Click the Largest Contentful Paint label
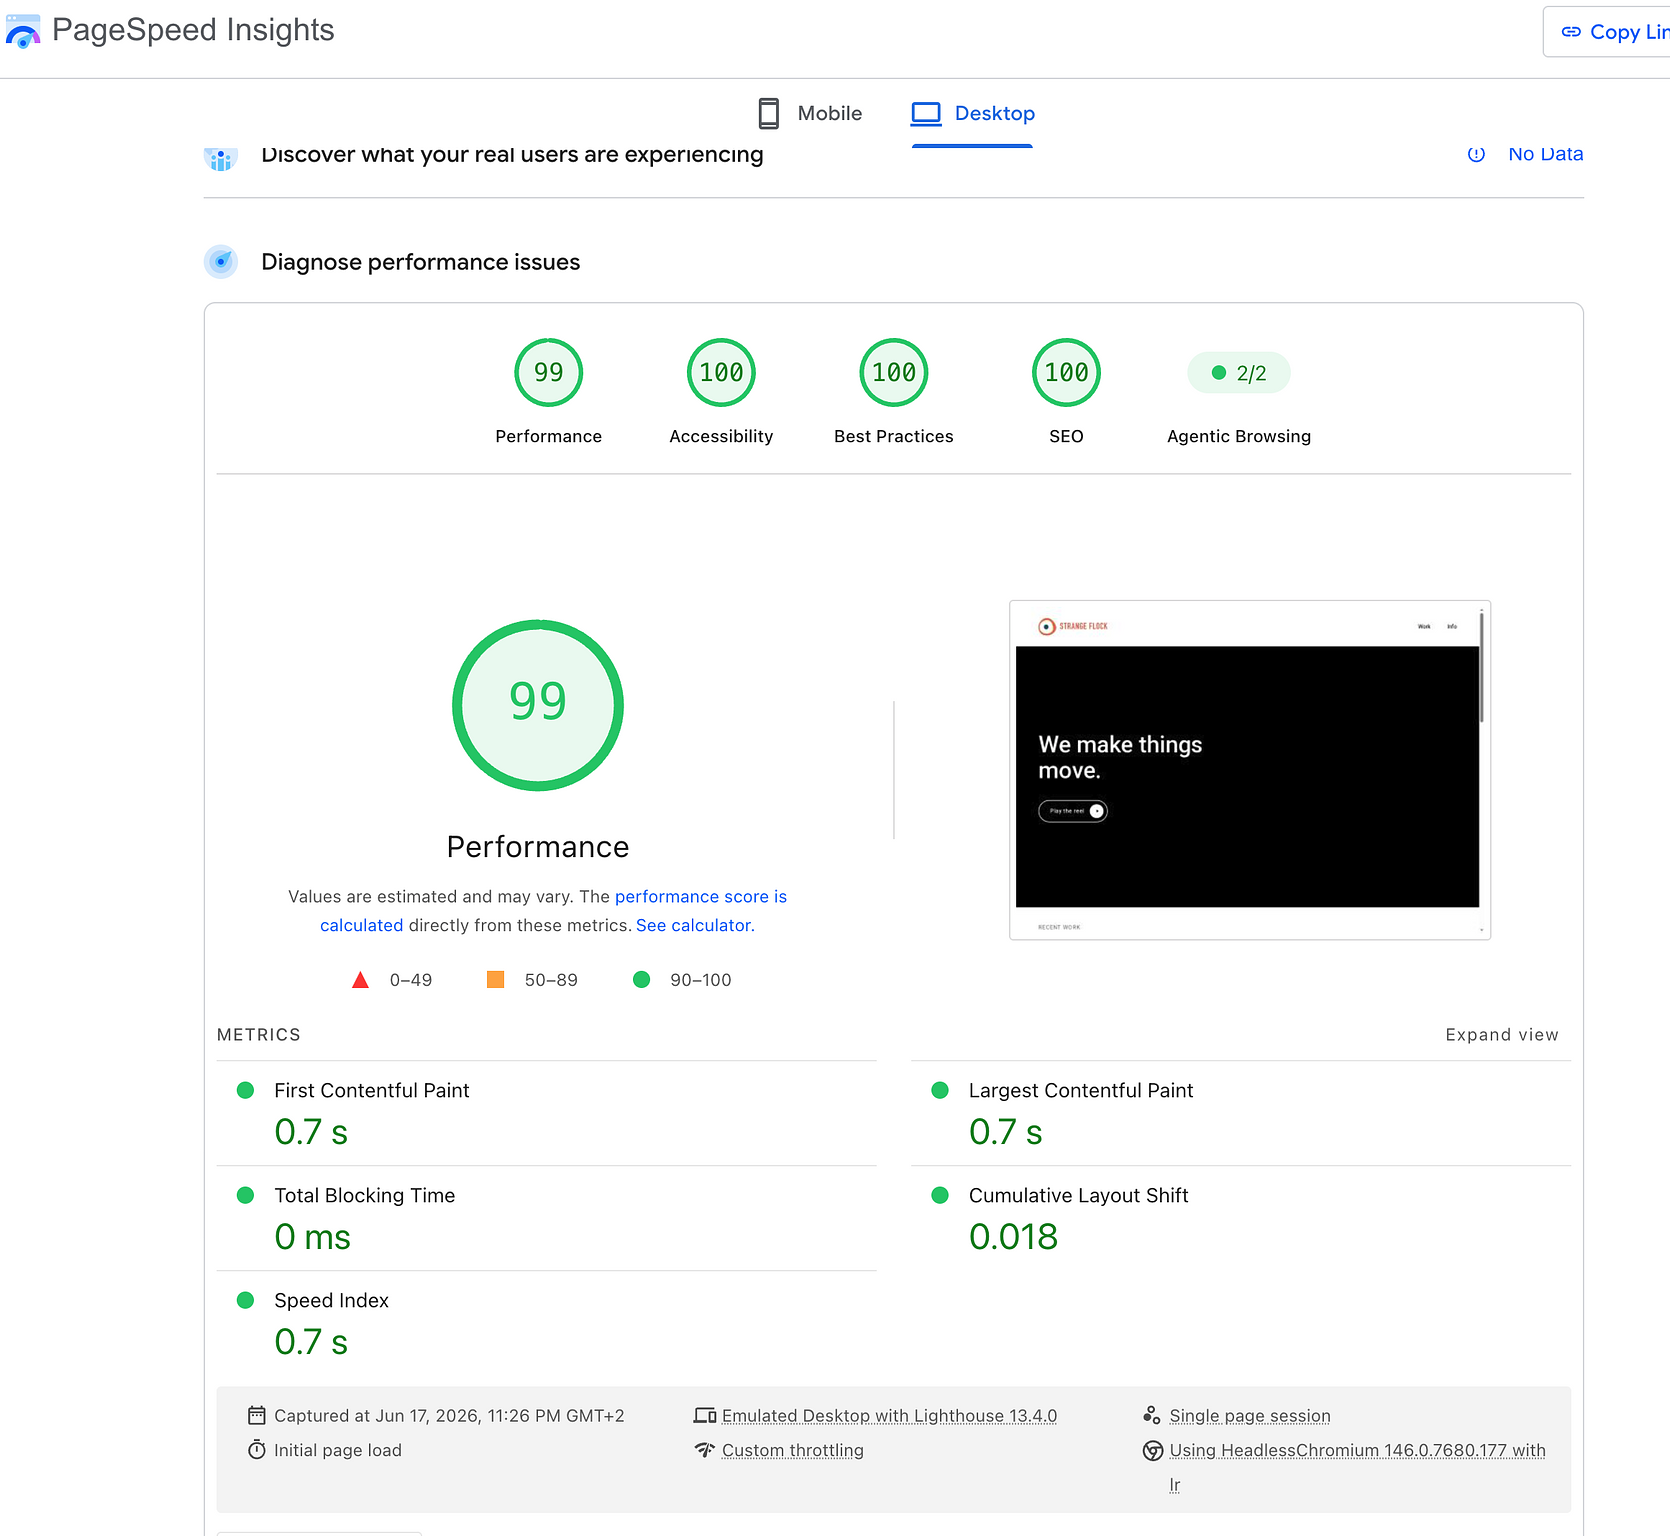Screen dimensions: 1670x1536 click(x=1080, y=1090)
